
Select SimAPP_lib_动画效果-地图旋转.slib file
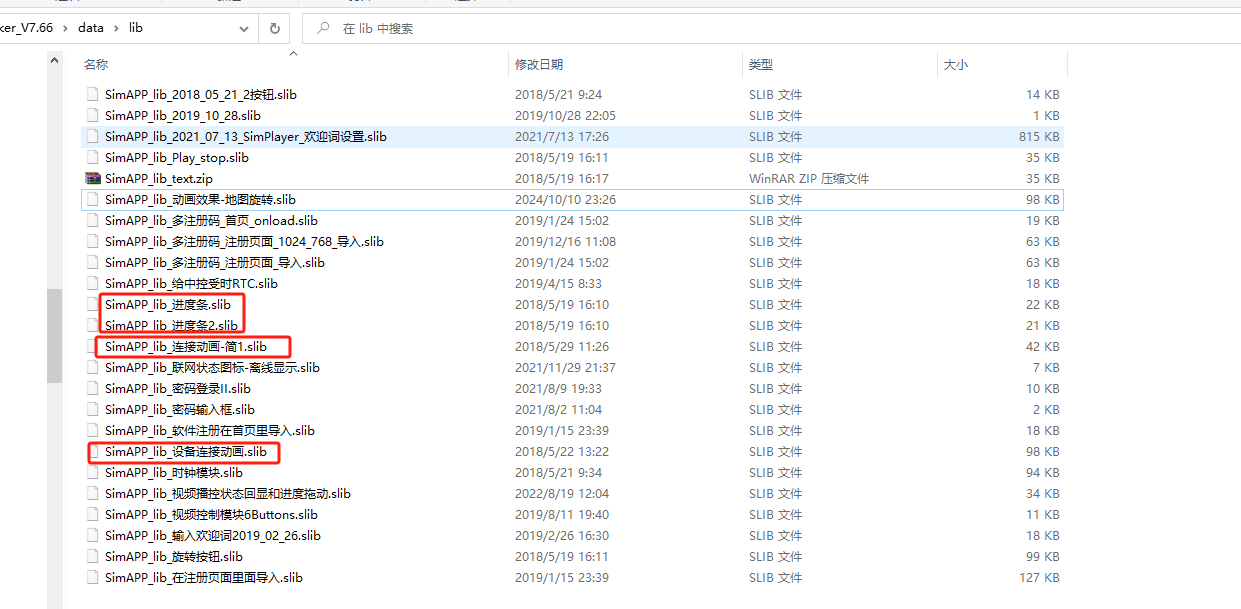coord(200,200)
